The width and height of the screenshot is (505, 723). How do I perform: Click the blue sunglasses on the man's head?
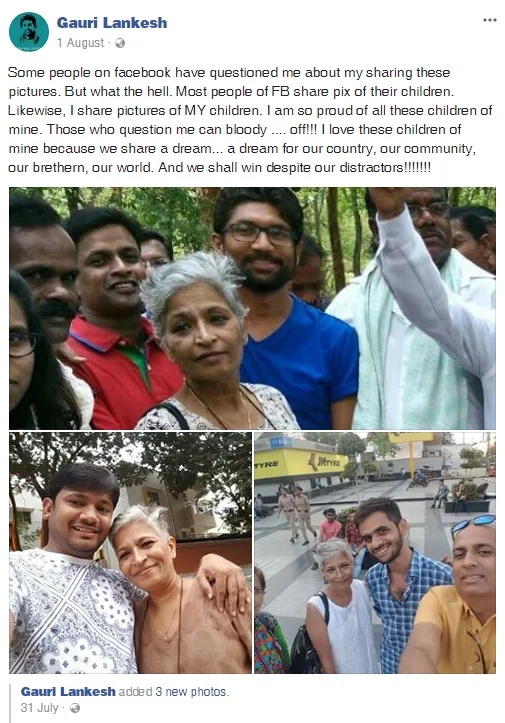pyautogui.click(x=473, y=524)
